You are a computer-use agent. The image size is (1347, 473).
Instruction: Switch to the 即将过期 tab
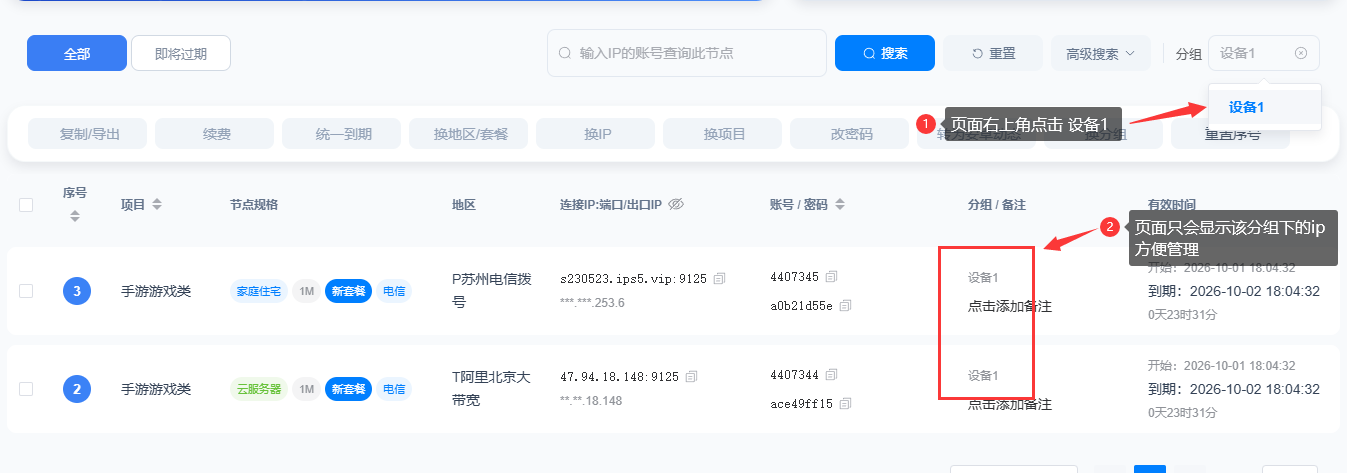pyautogui.click(x=181, y=53)
